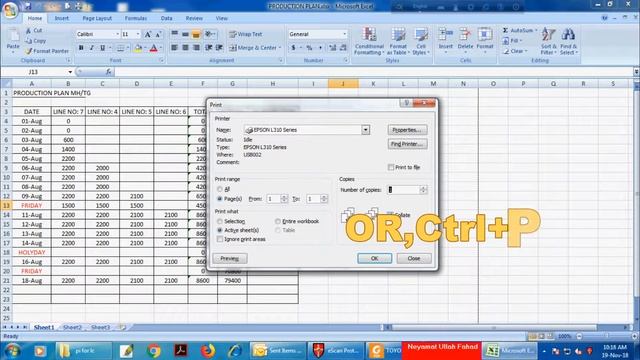640x360 pixels.
Task: Select the Selection print what option
Action: click(x=220, y=221)
